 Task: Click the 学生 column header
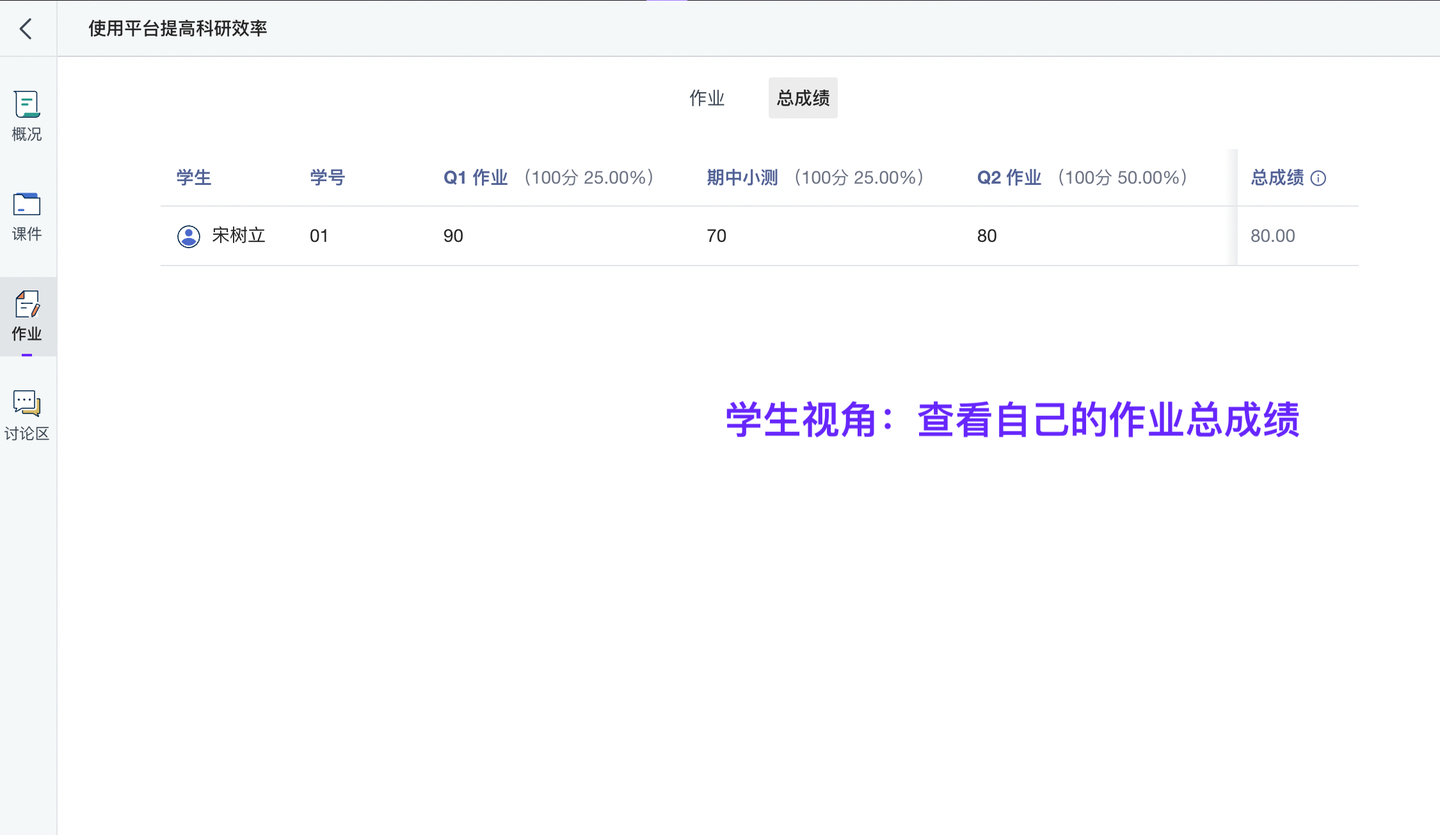(194, 177)
